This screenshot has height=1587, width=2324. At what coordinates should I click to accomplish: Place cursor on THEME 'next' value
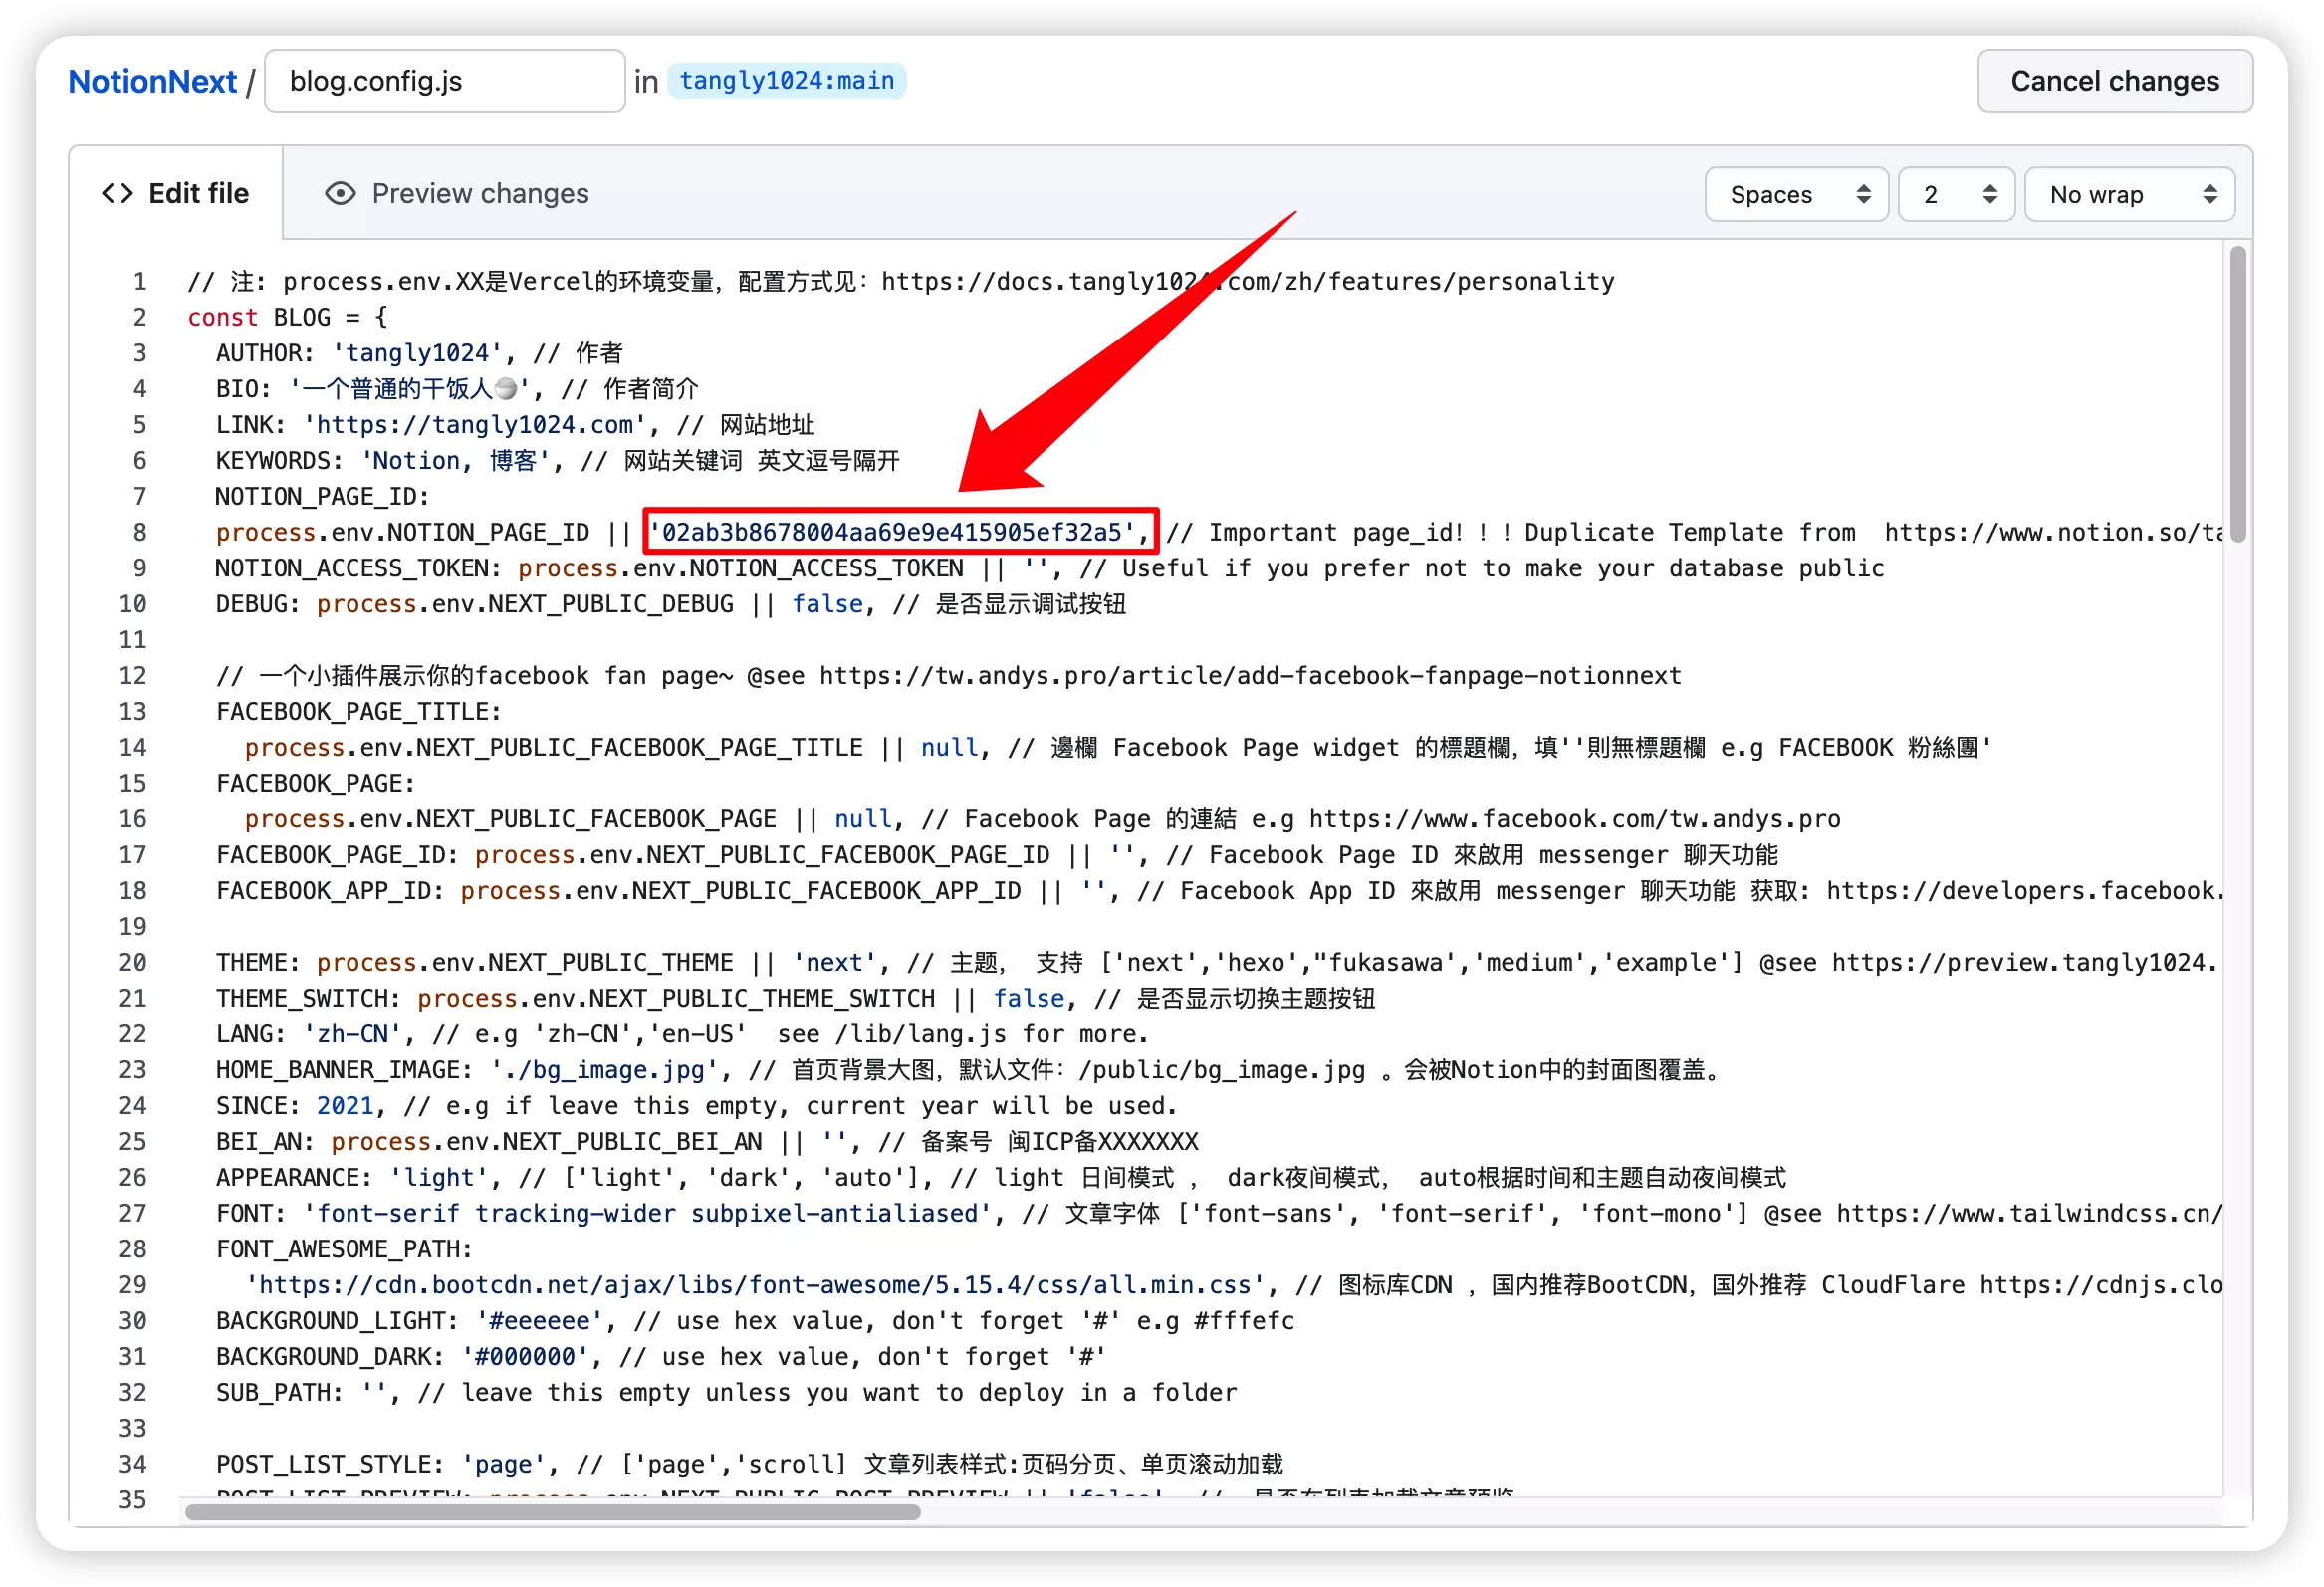[x=834, y=962]
